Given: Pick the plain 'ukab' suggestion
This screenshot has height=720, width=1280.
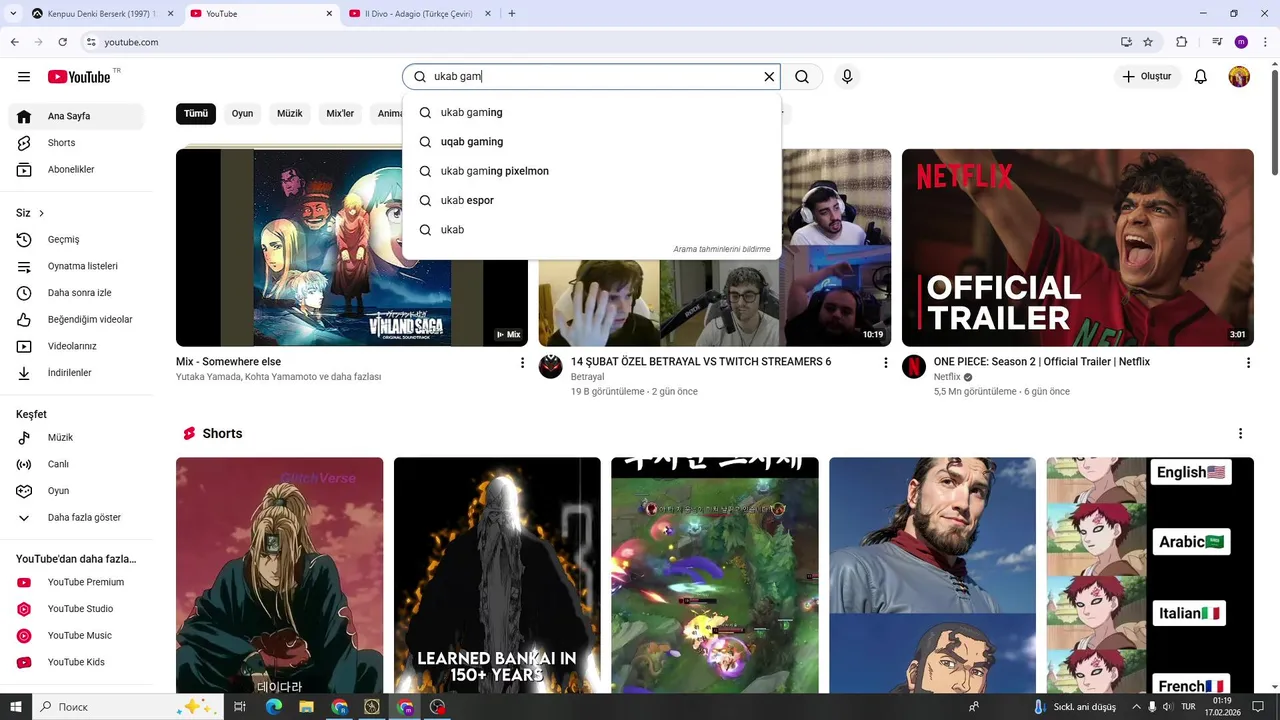Looking at the screenshot, I should 592,230.
